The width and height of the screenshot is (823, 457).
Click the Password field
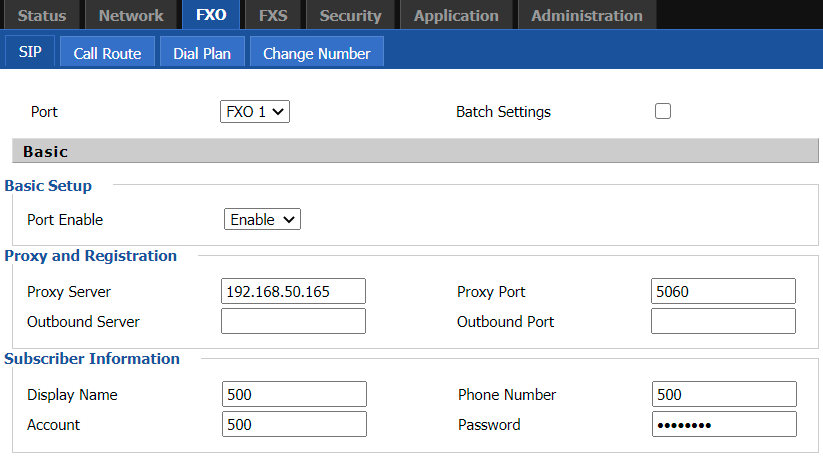(x=724, y=424)
